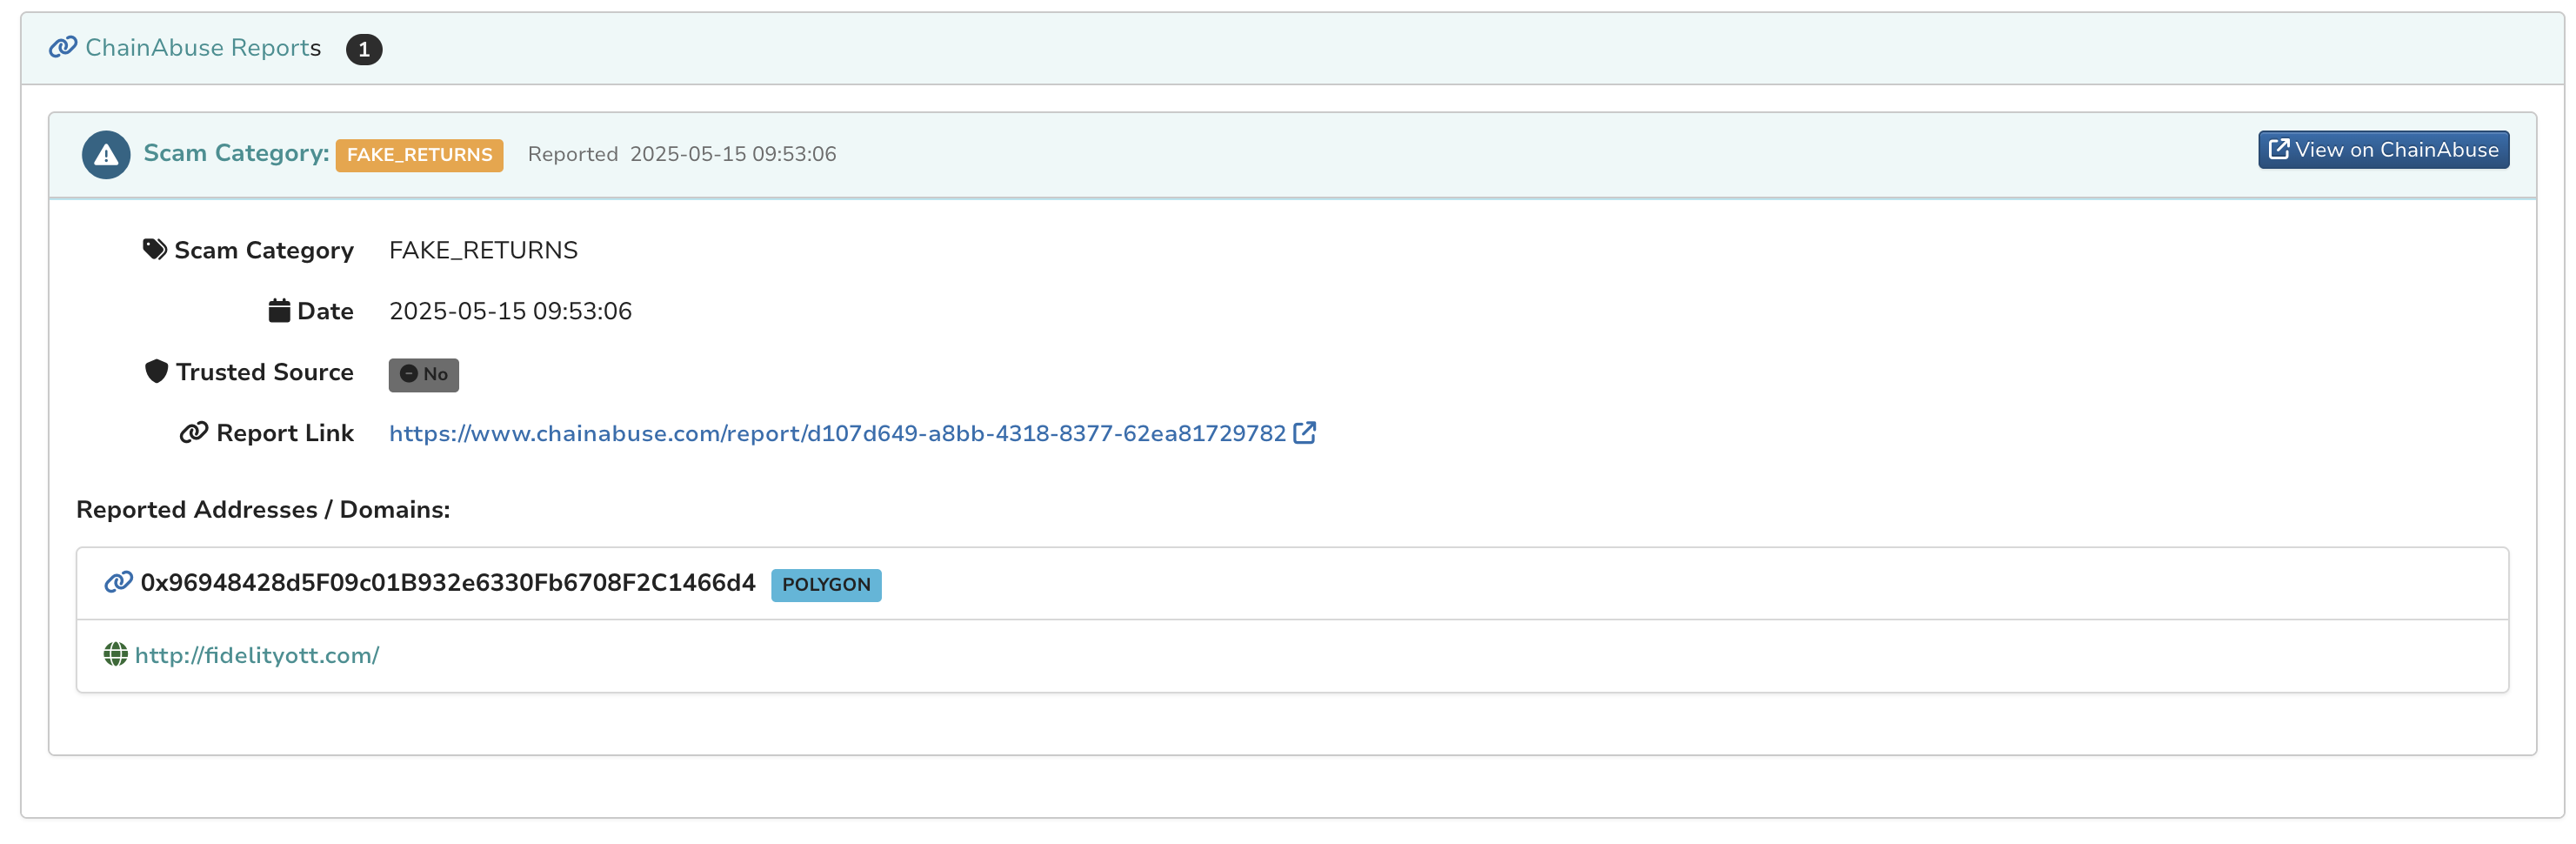Open the http://fidelityott.com/ link
Viewport: 2576px width, 844px height.
point(257,655)
